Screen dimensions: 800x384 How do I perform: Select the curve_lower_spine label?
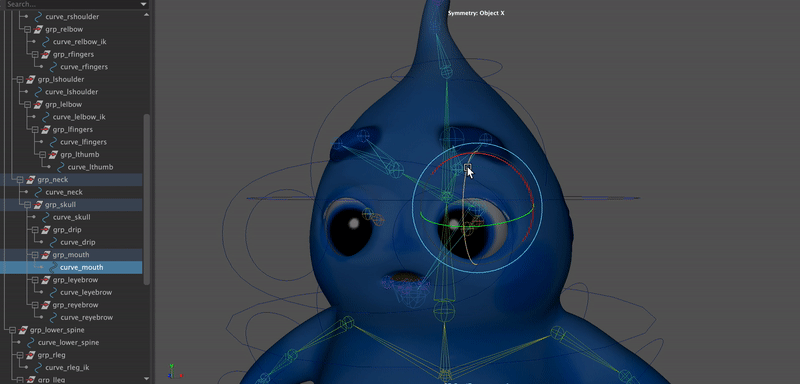click(x=68, y=342)
